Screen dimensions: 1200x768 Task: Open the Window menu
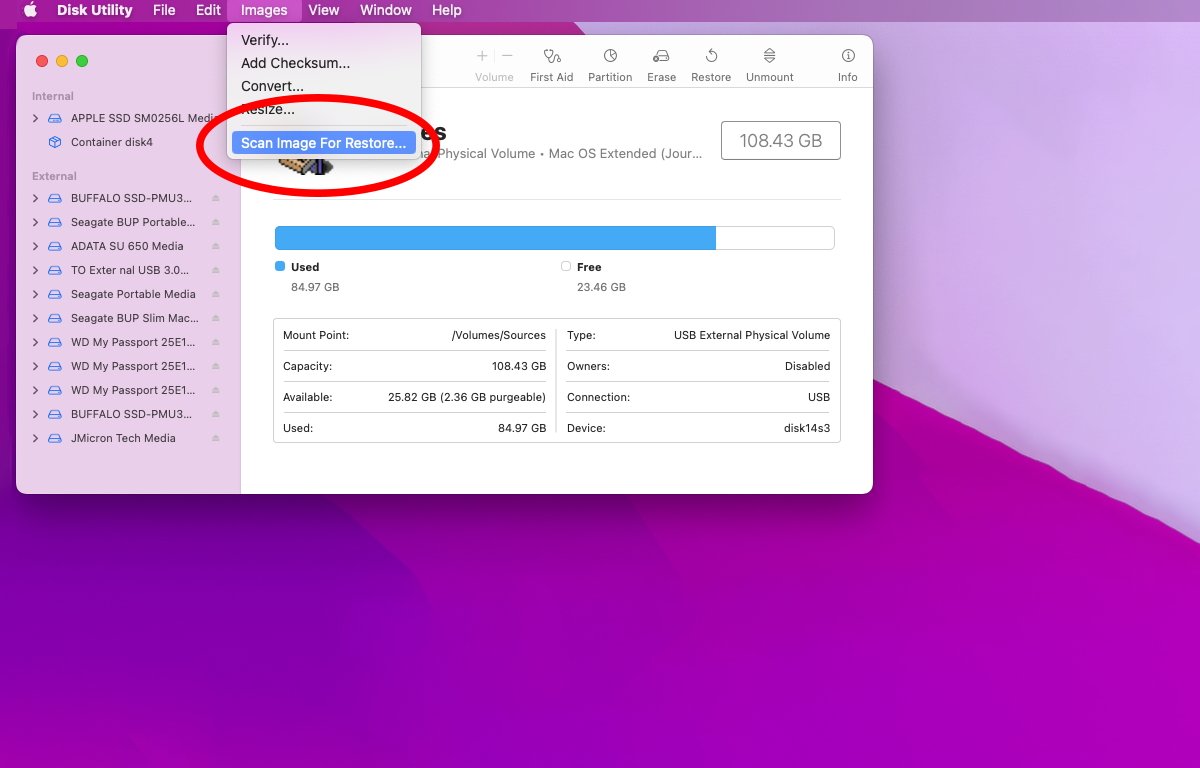tap(385, 10)
